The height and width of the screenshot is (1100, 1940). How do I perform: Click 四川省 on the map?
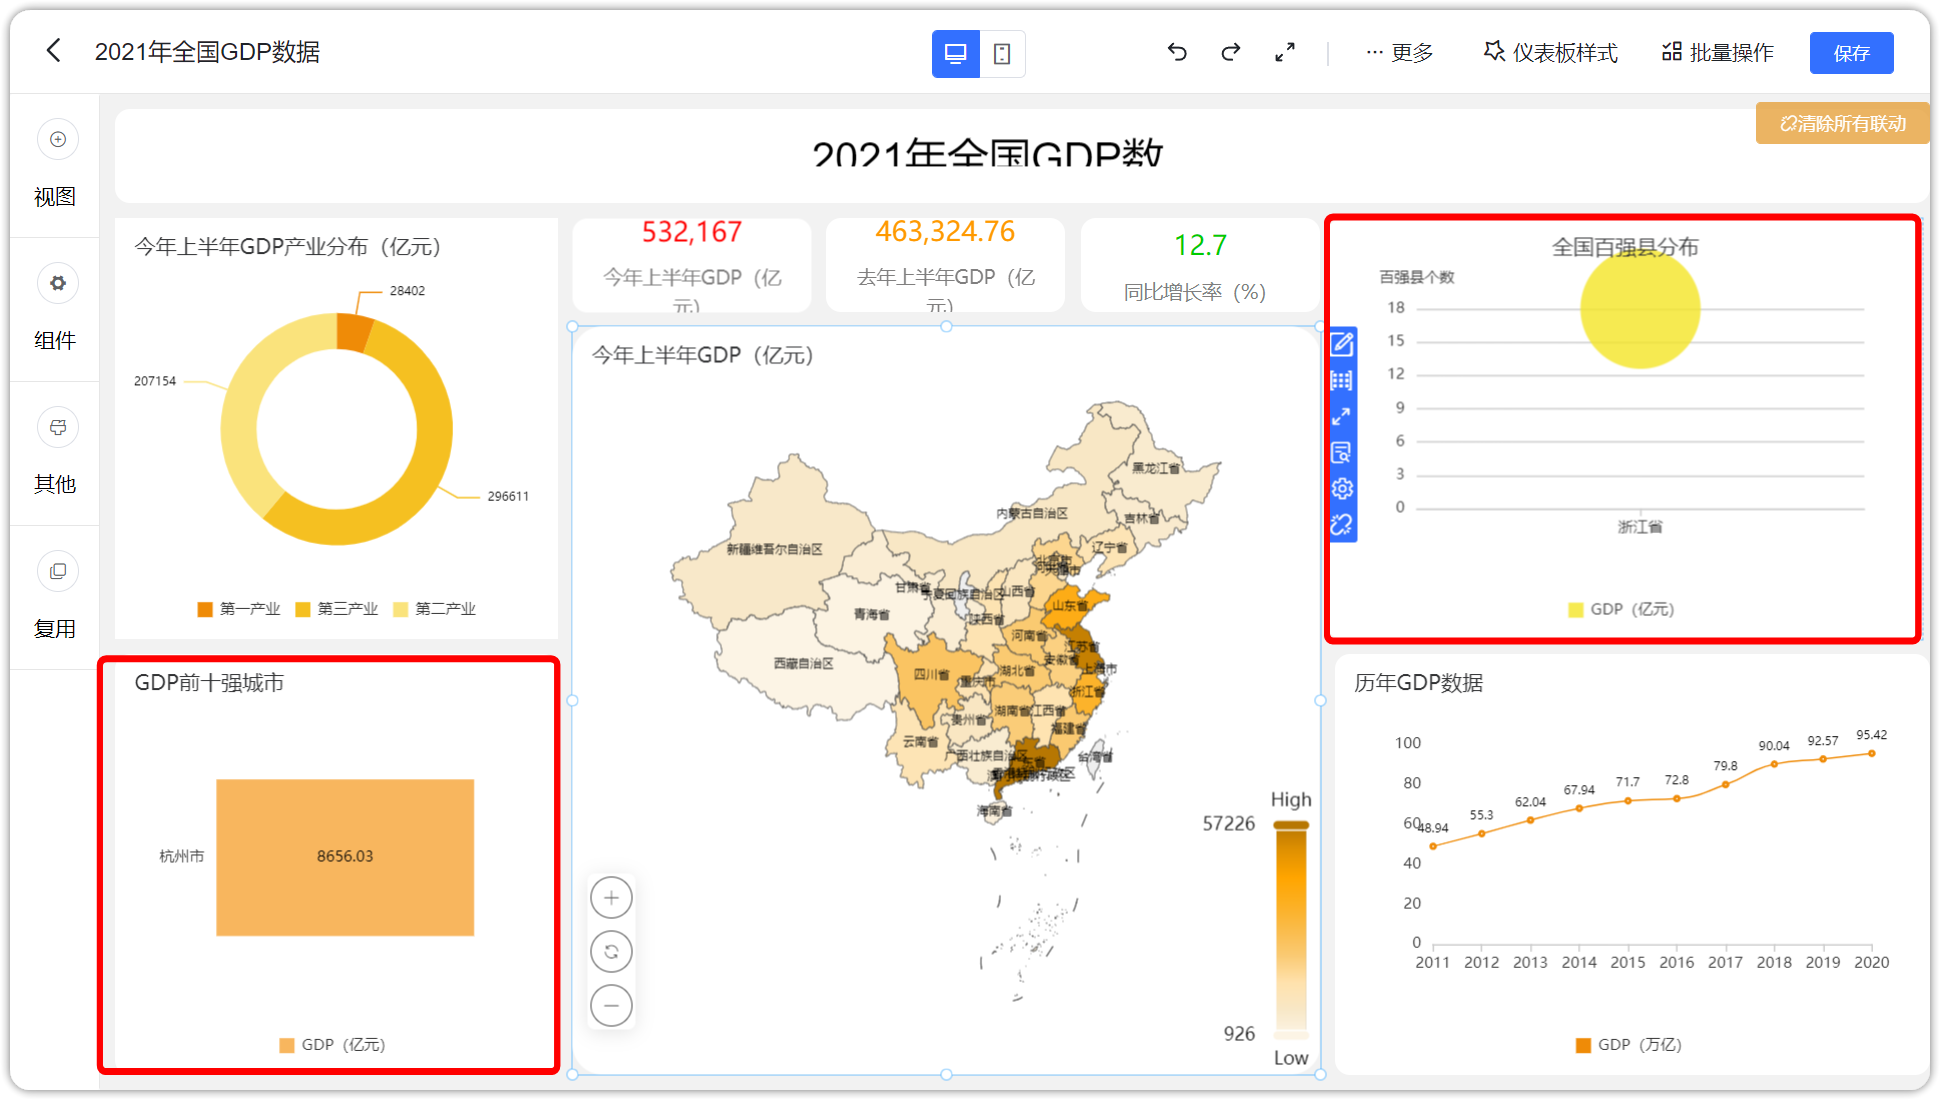[x=932, y=675]
